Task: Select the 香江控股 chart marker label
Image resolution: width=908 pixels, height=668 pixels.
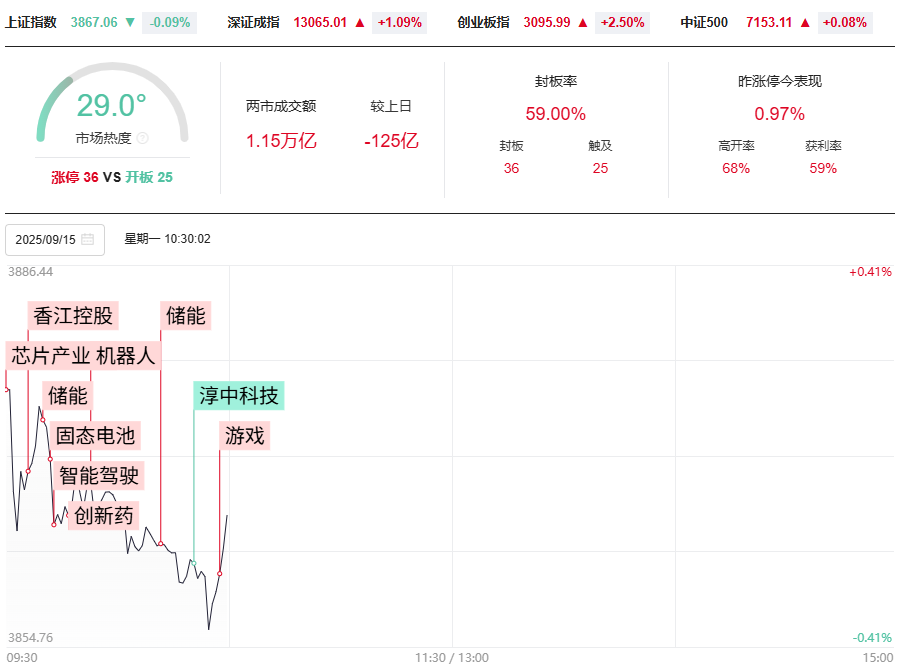Action: click(73, 316)
